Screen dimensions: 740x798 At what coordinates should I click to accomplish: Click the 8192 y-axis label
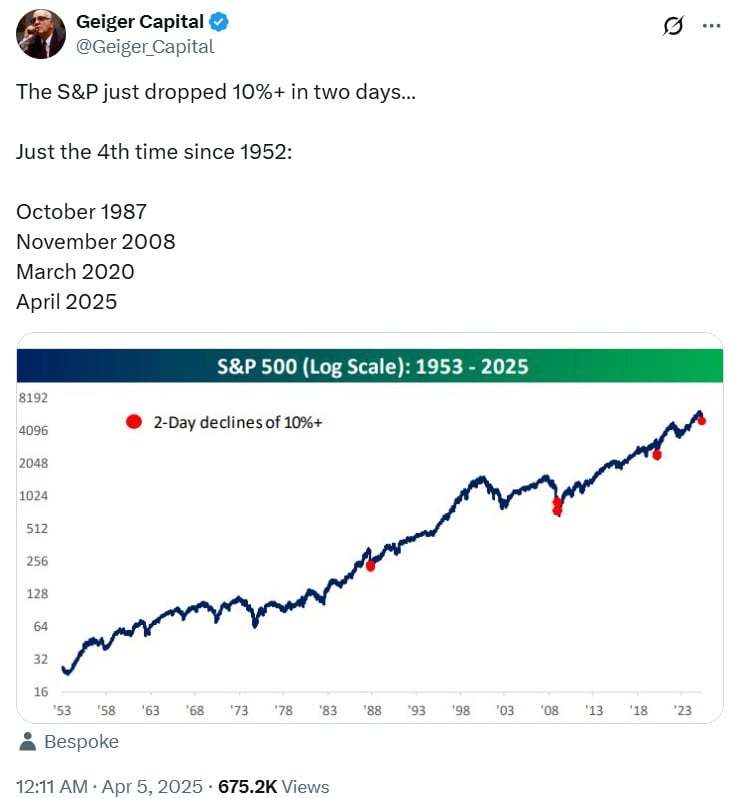click(x=33, y=397)
